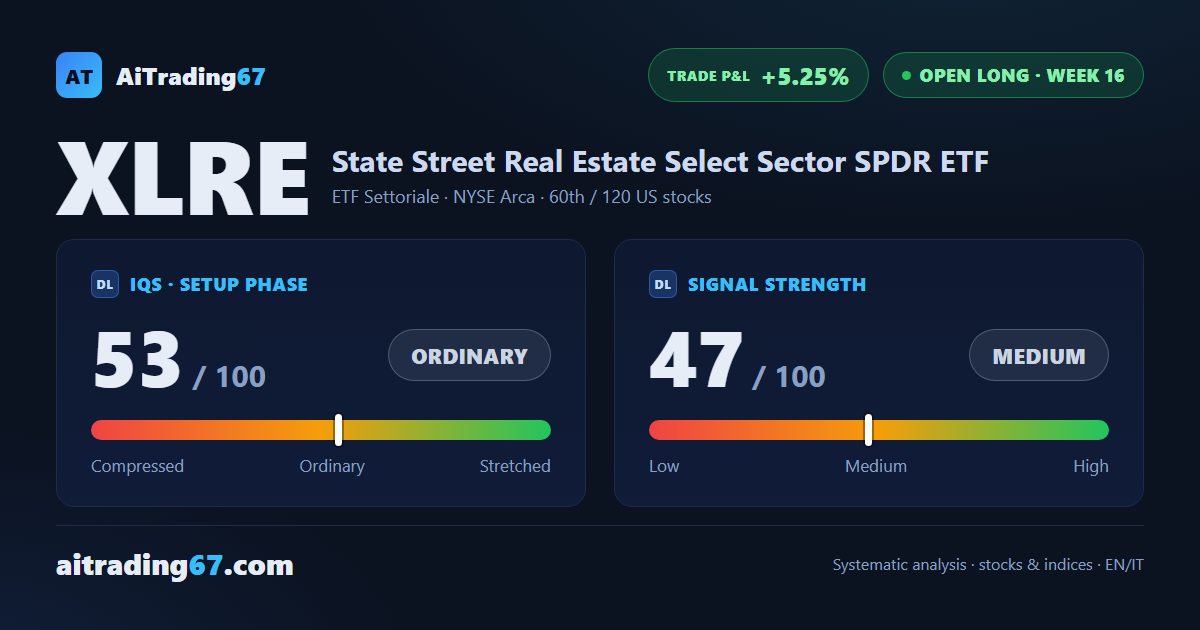The width and height of the screenshot is (1200, 630).
Task: Click the Medium scale label under slider
Action: [876, 466]
